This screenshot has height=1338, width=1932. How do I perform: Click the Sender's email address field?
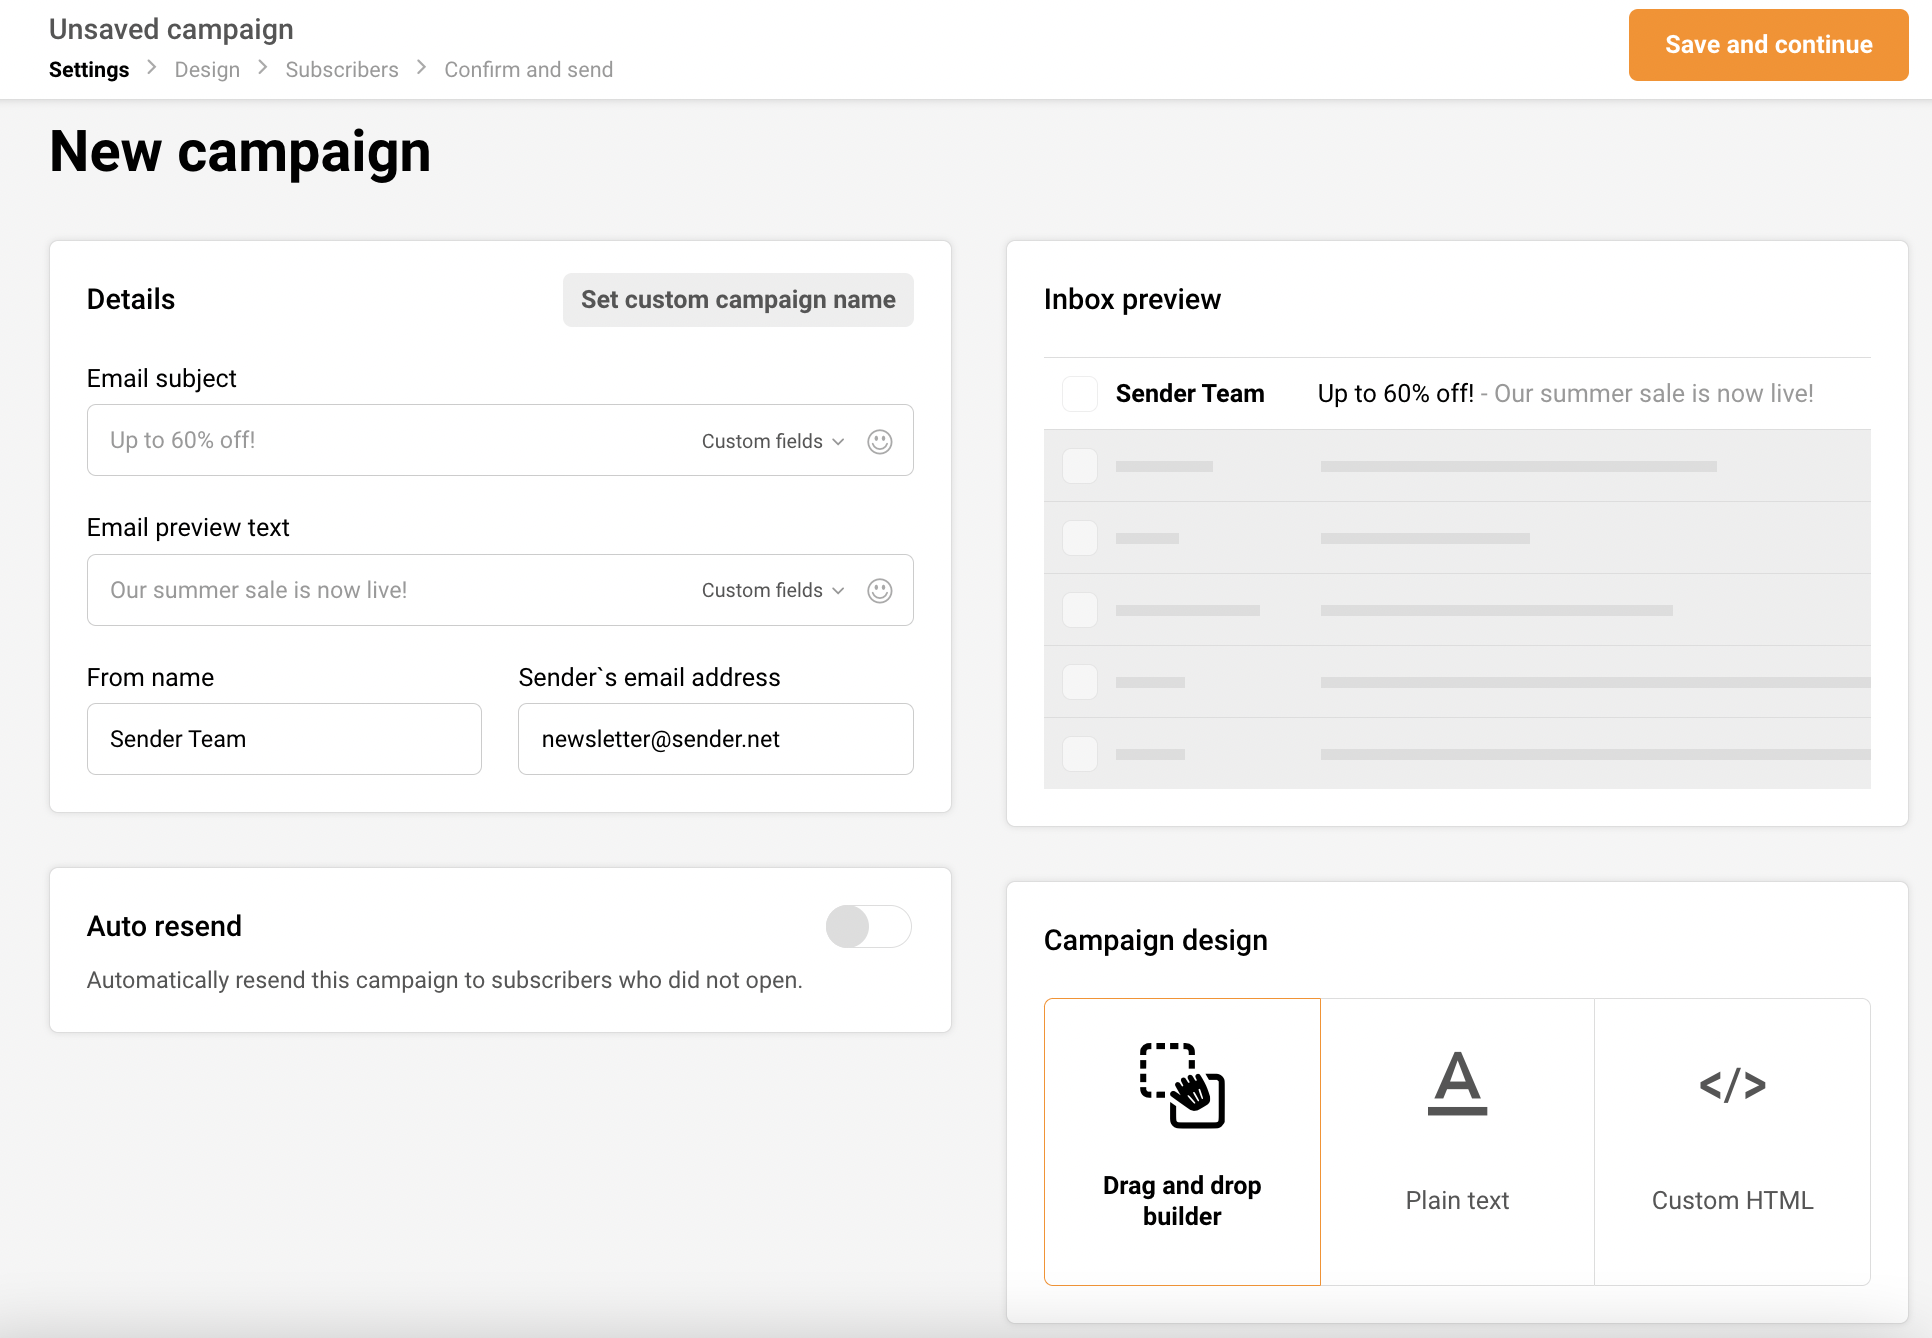pos(715,739)
